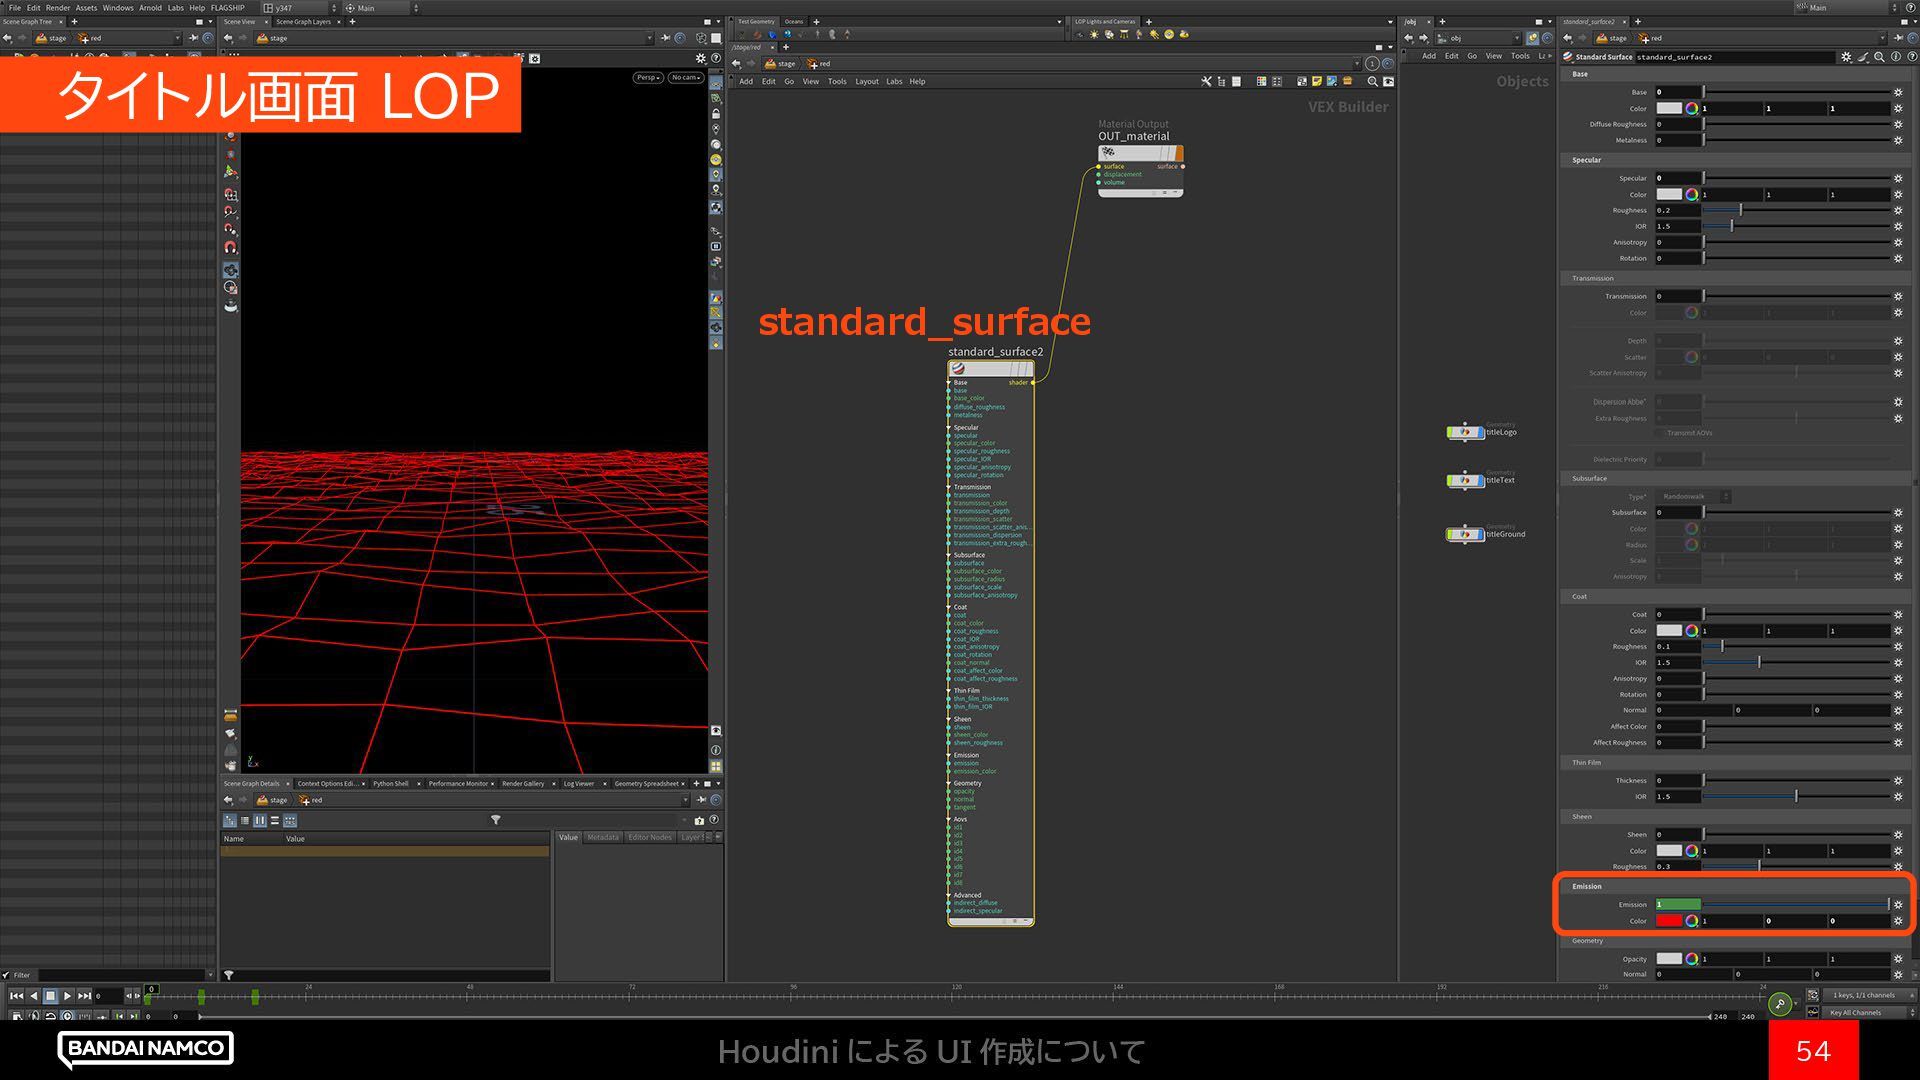
Task: Toggle display flag on titleLogo node
Action: [x=1479, y=432]
